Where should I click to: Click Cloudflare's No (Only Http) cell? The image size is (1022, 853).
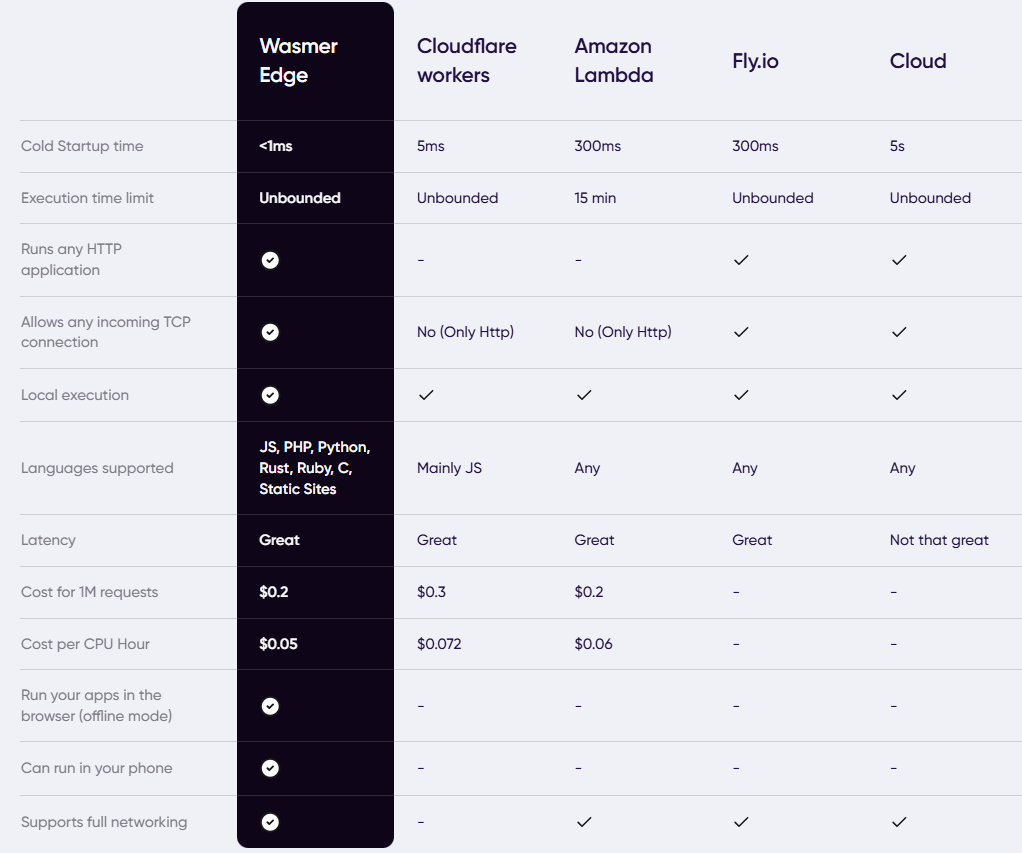(465, 332)
